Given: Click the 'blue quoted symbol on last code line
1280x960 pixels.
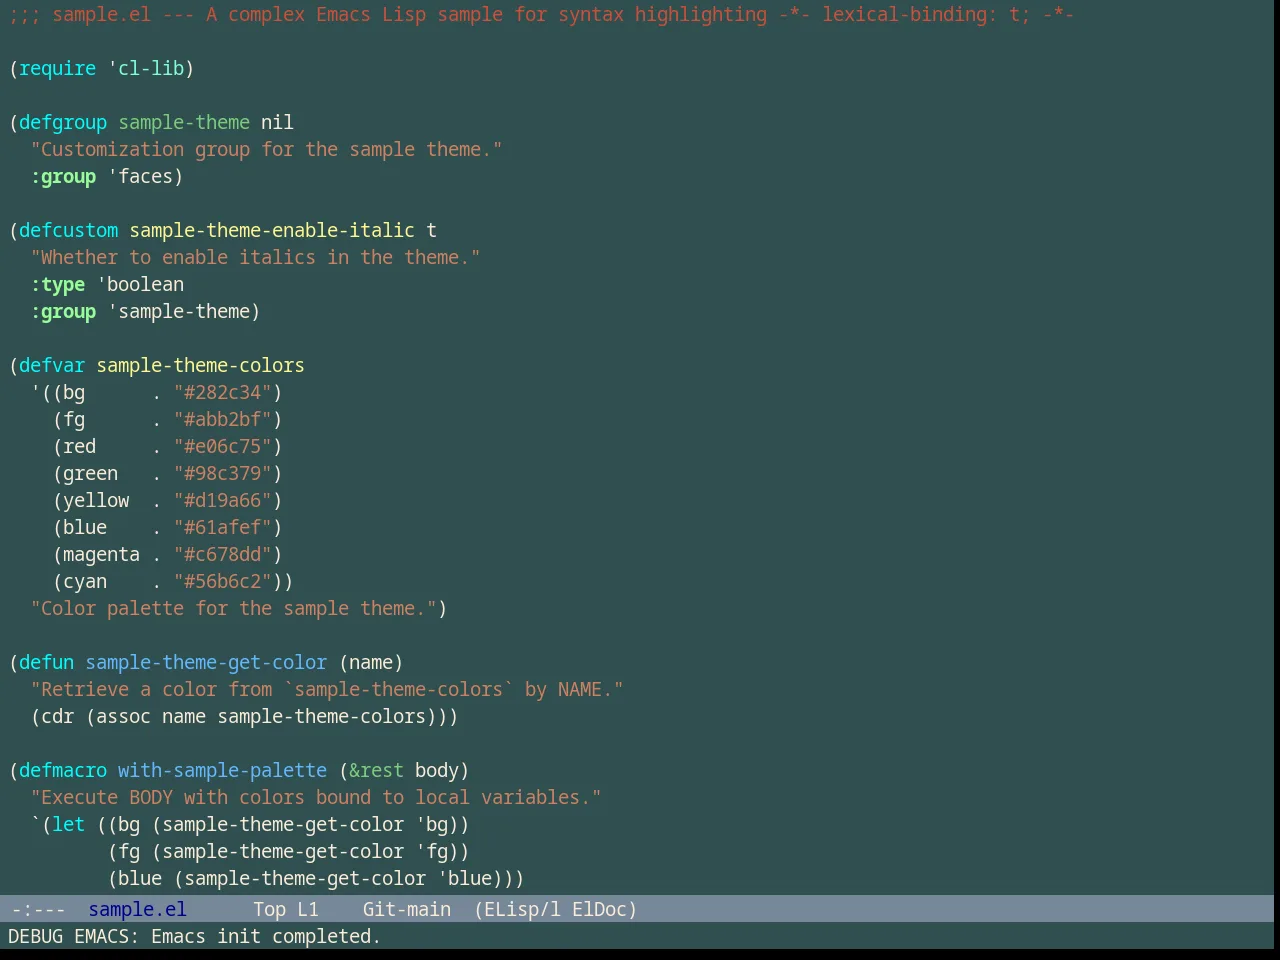Looking at the screenshot, I should (464, 878).
